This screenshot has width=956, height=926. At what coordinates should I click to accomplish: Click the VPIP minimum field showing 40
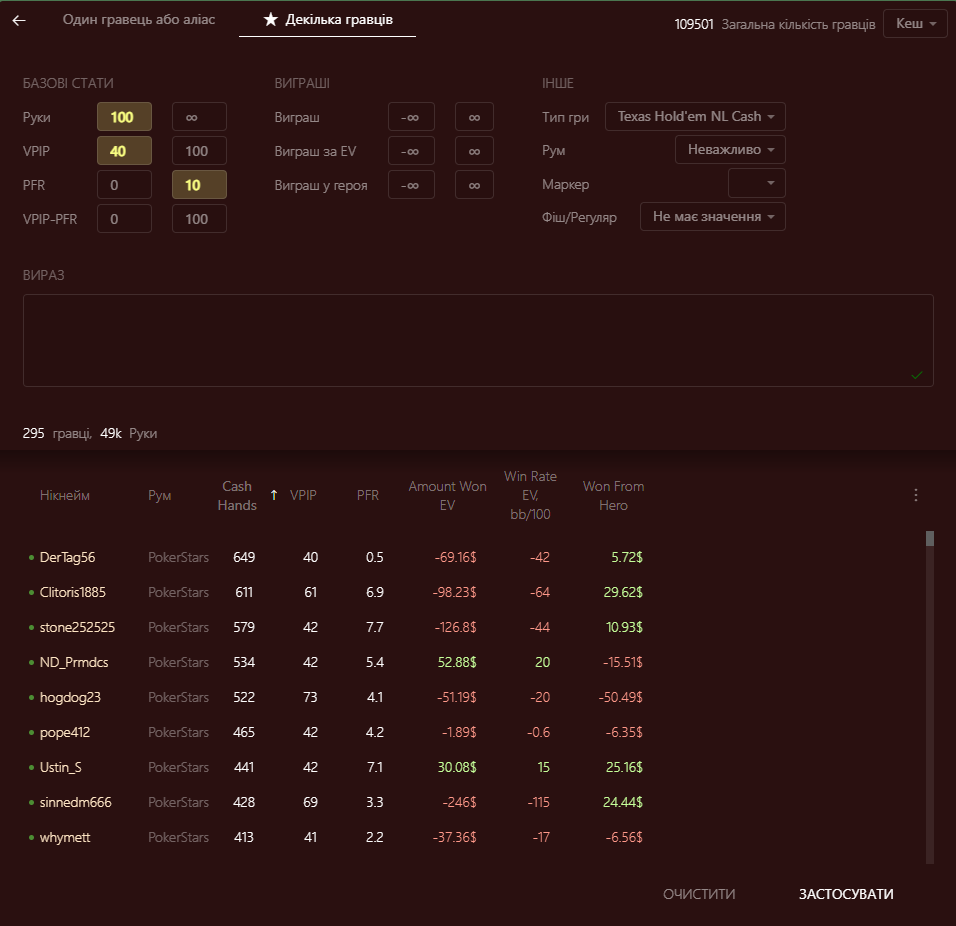(x=124, y=151)
